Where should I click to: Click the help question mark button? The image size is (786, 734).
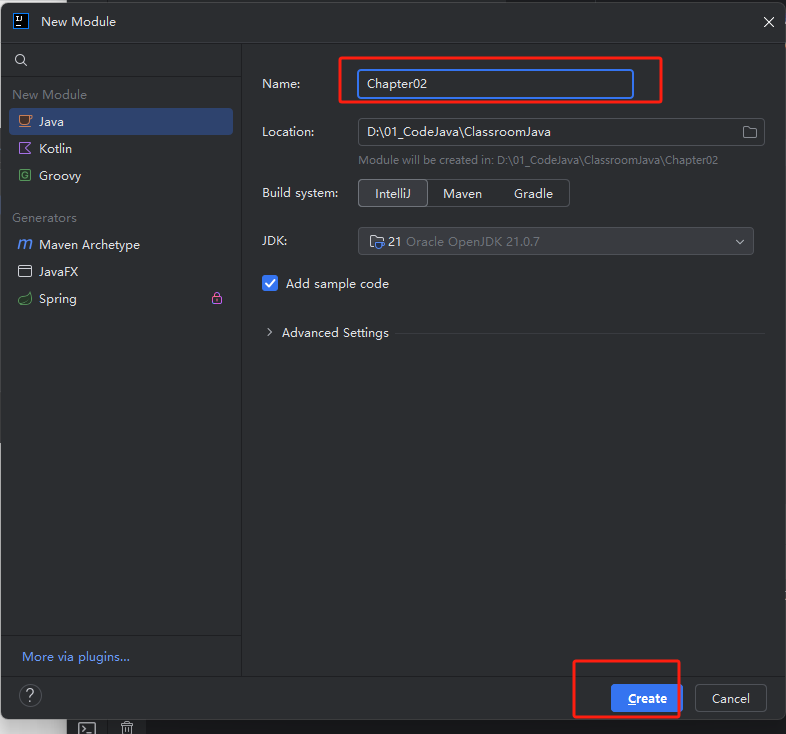click(30, 695)
